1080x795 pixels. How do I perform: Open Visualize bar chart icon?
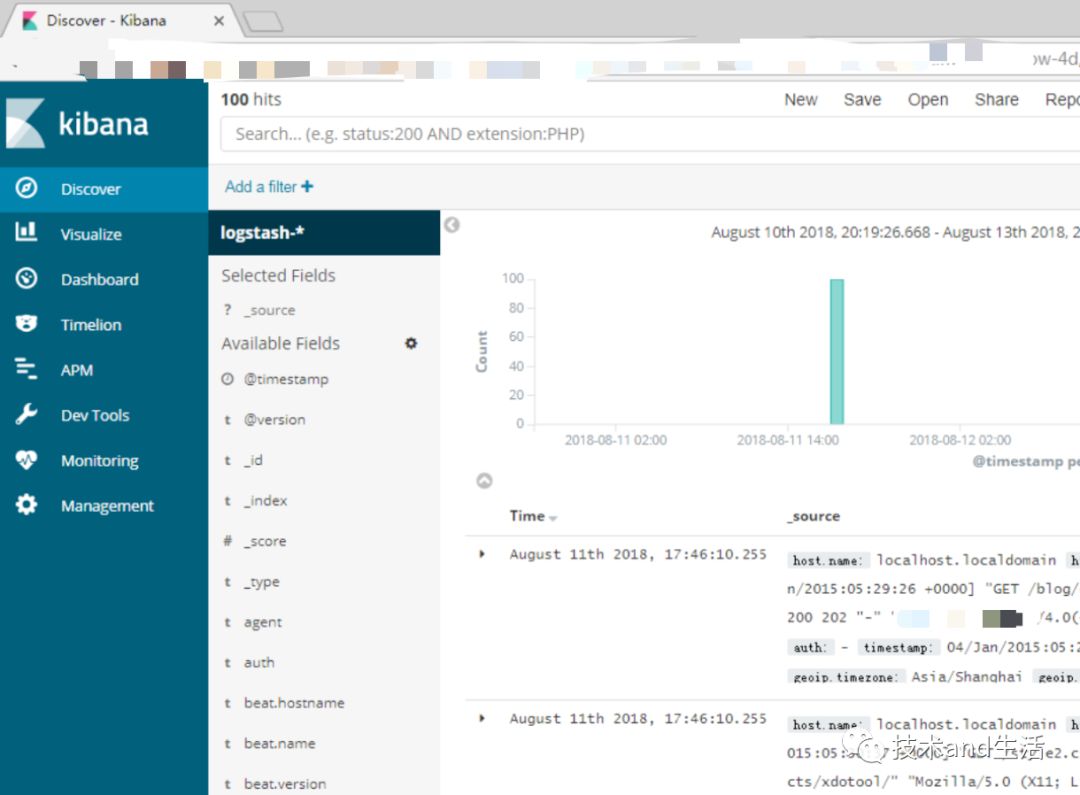coord(26,232)
